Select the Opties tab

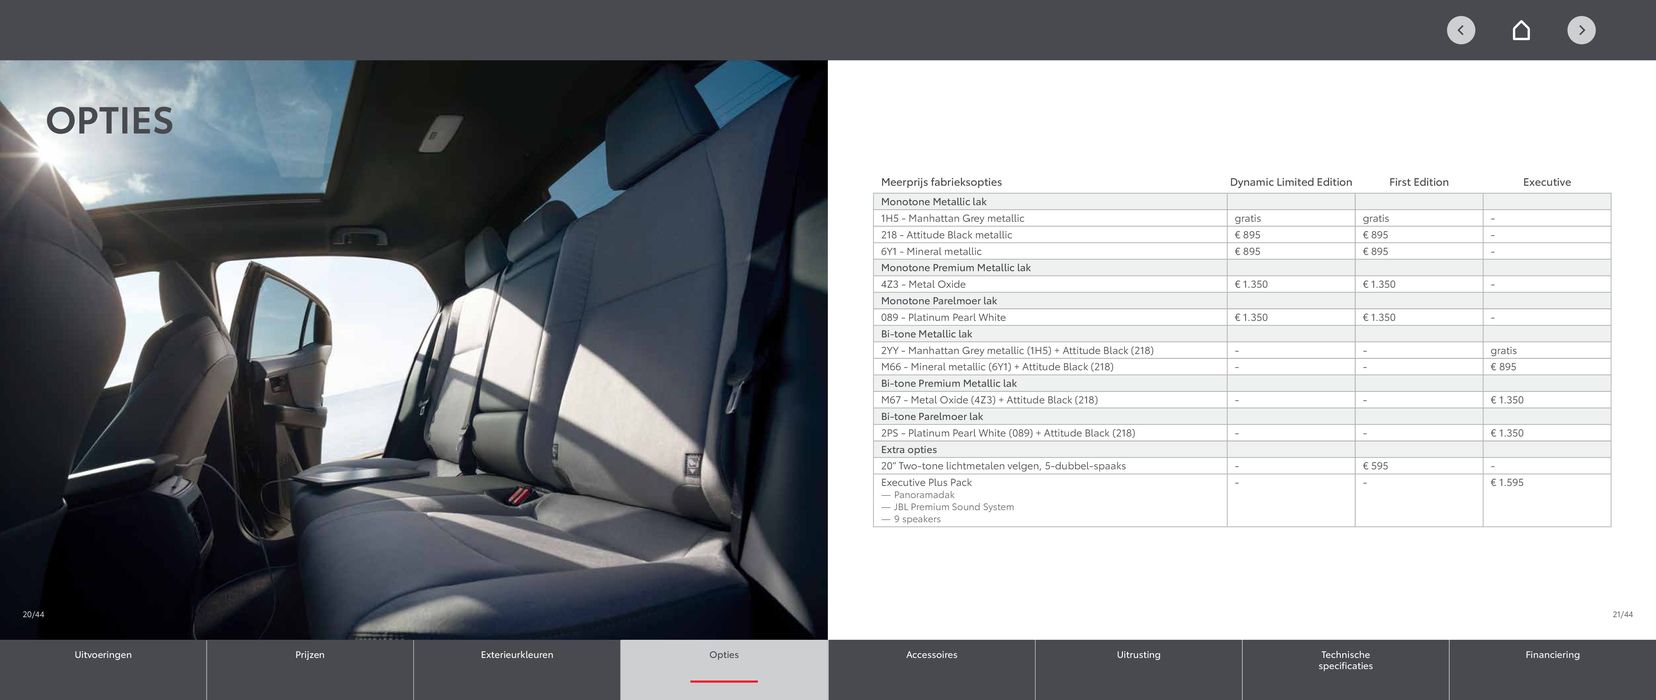click(x=724, y=656)
